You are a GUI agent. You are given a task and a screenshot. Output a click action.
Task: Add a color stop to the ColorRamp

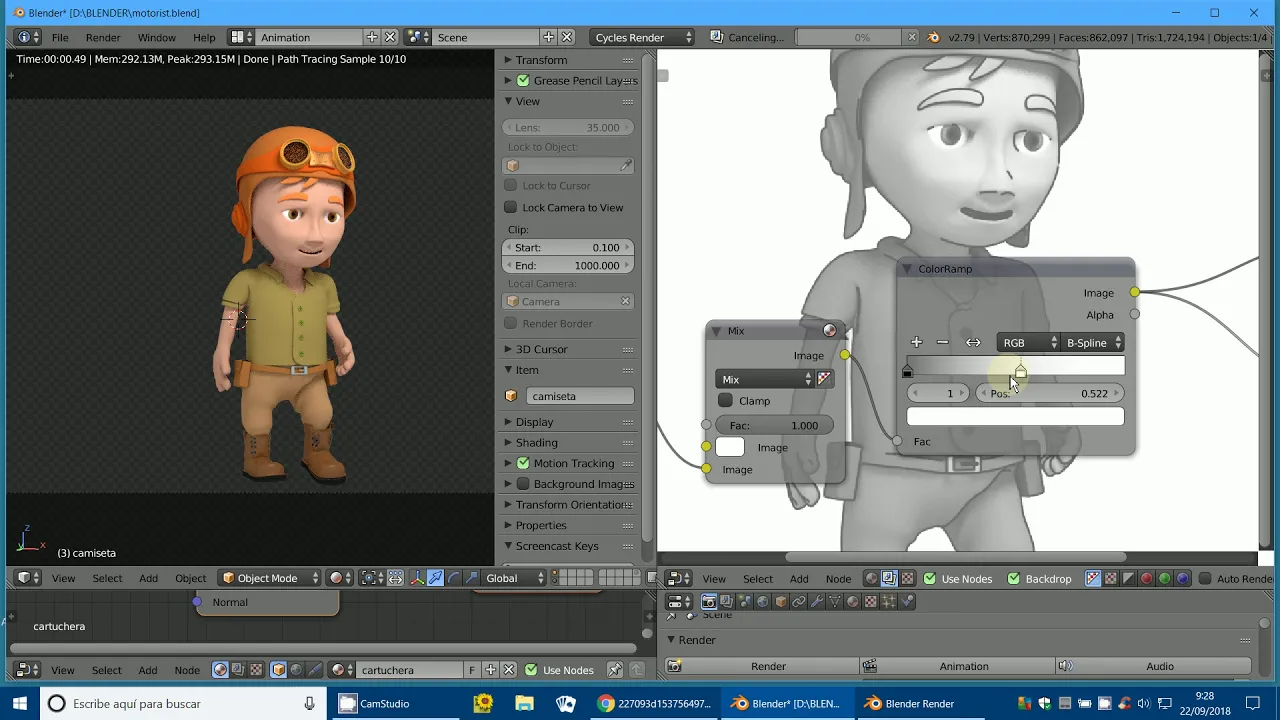[916, 342]
